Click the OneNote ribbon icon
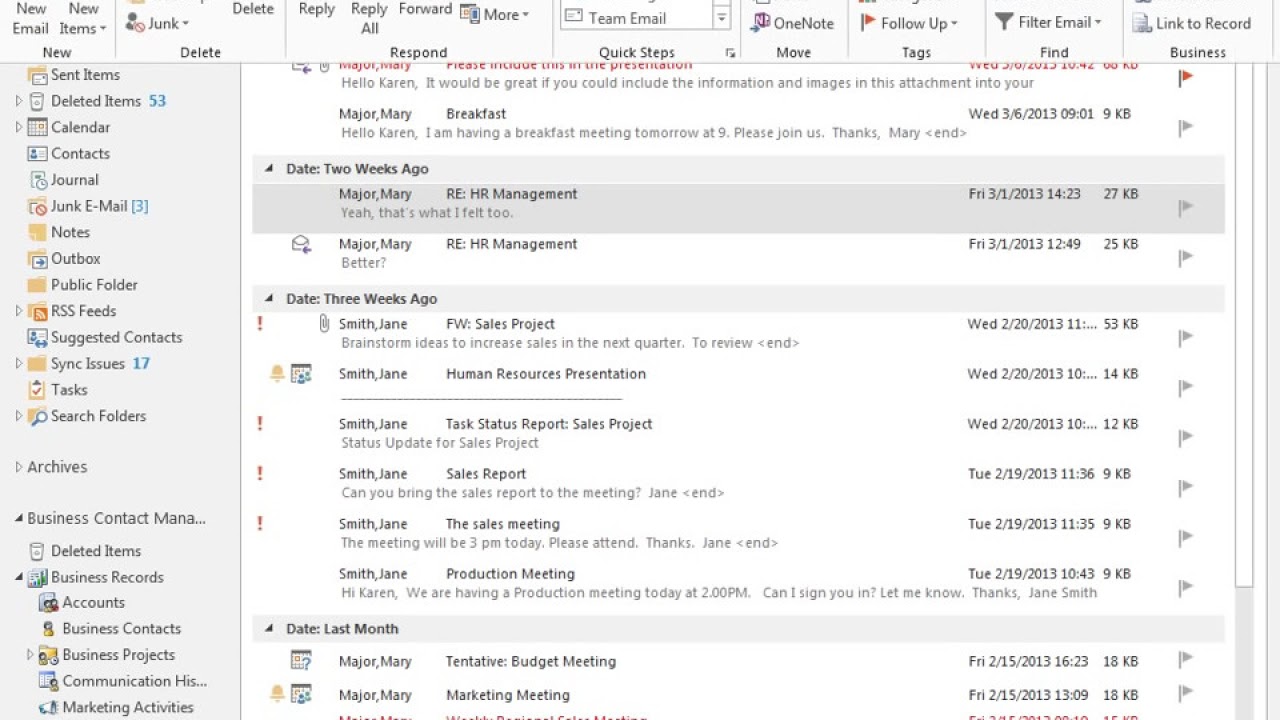This screenshot has width=1280, height=720. pyautogui.click(x=760, y=23)
